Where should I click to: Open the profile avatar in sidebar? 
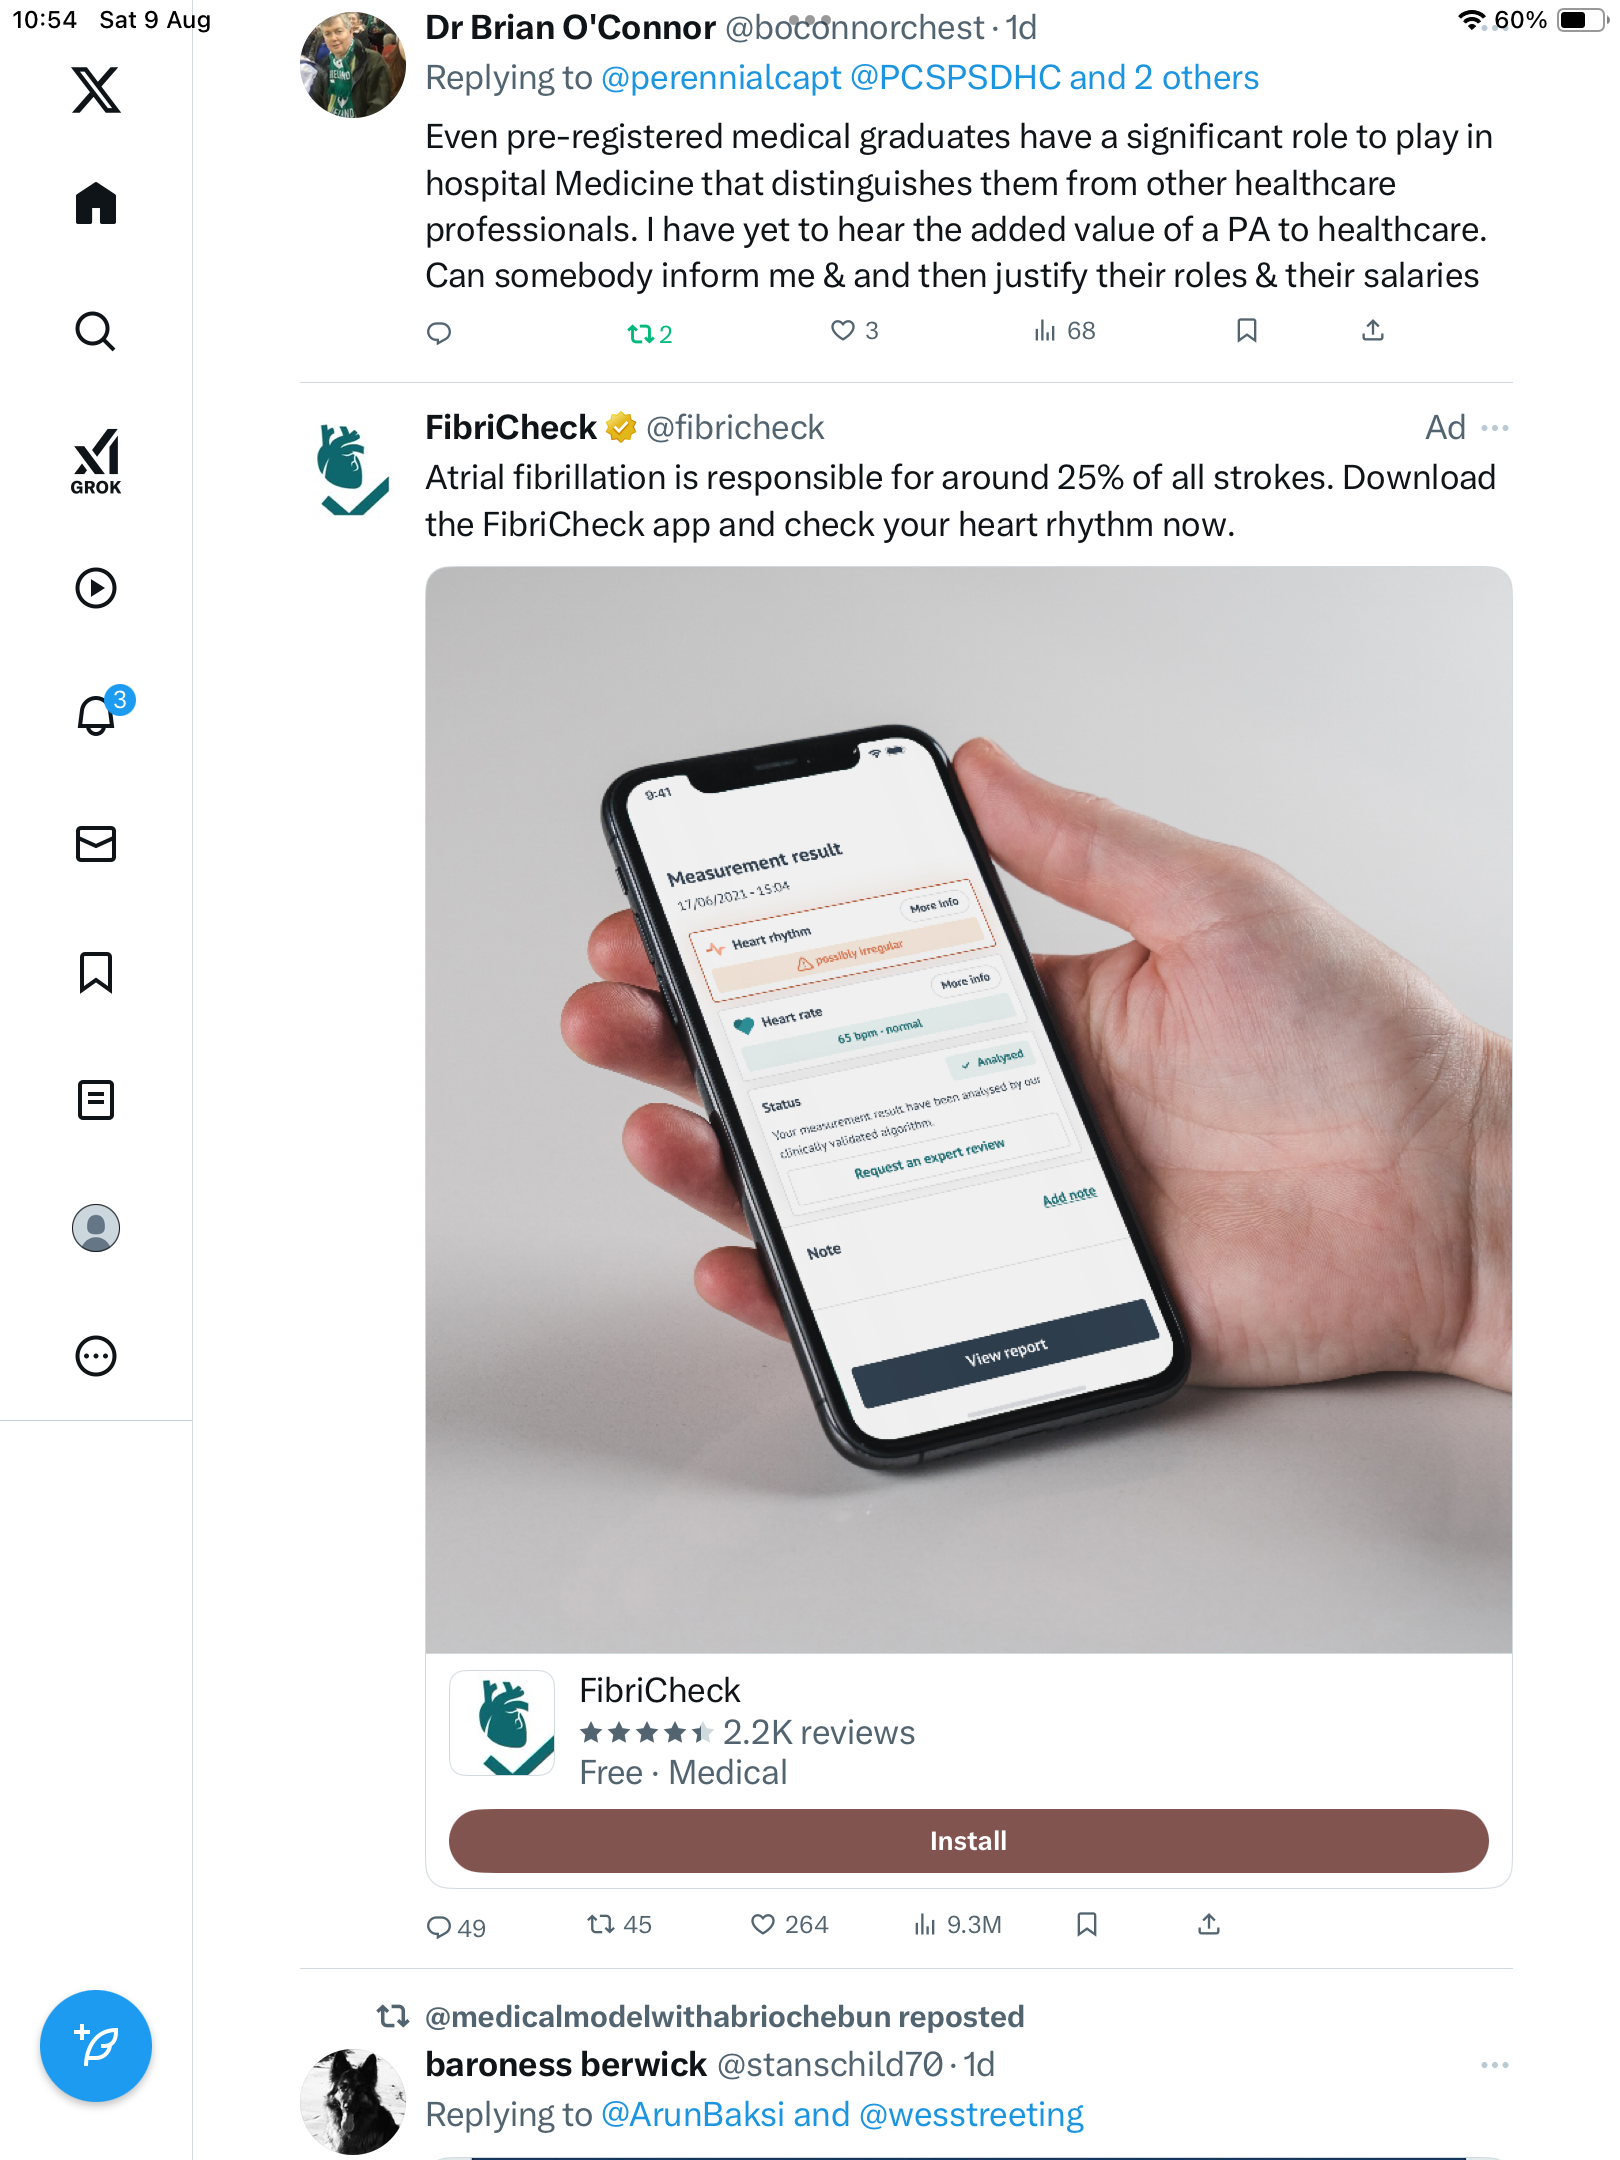click(x=96, y=1228)
